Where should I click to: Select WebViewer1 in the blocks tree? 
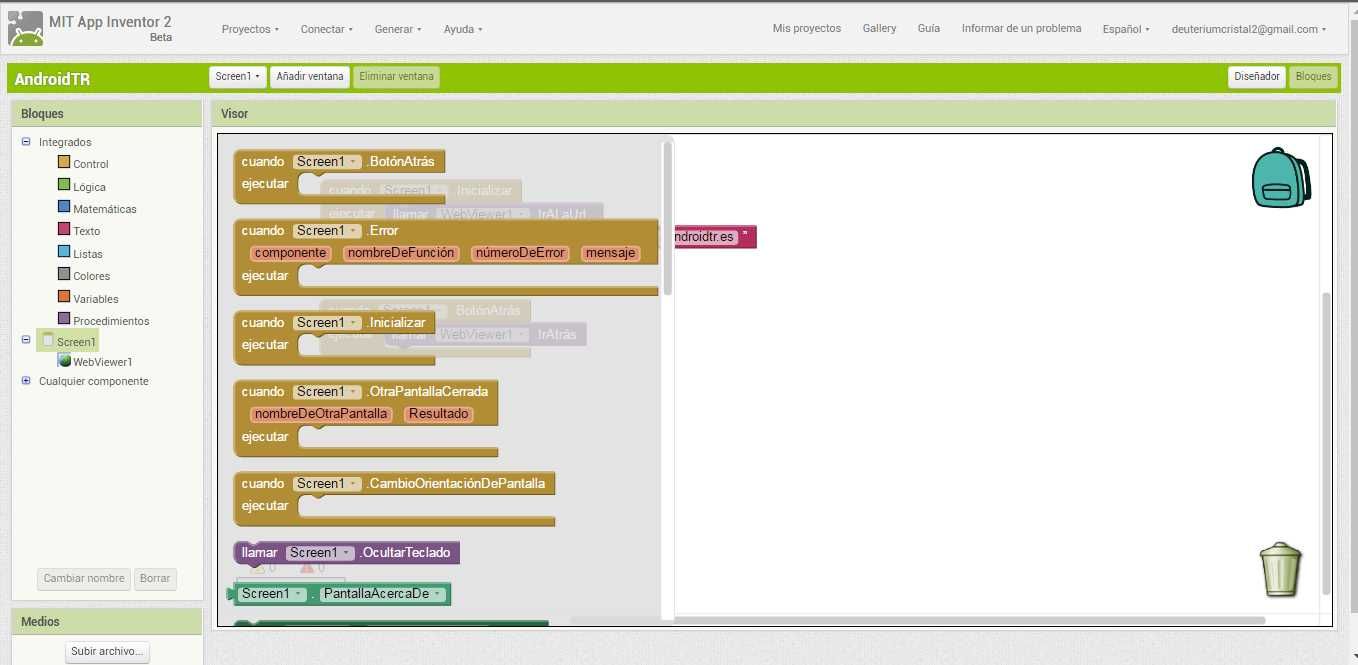tap(103, 362)
